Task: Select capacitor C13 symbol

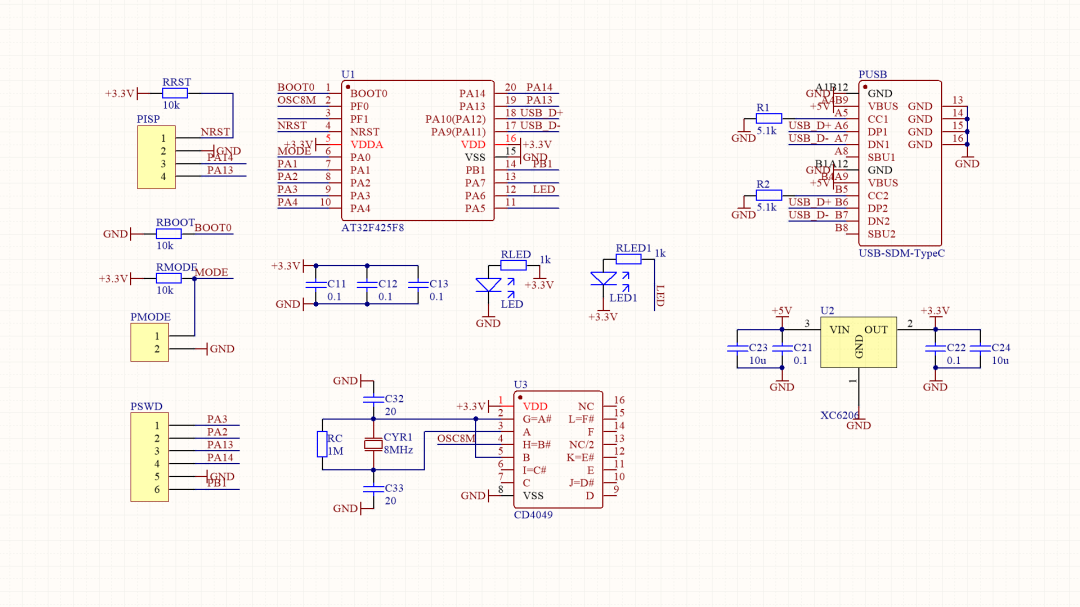Action: coord(418,285)
